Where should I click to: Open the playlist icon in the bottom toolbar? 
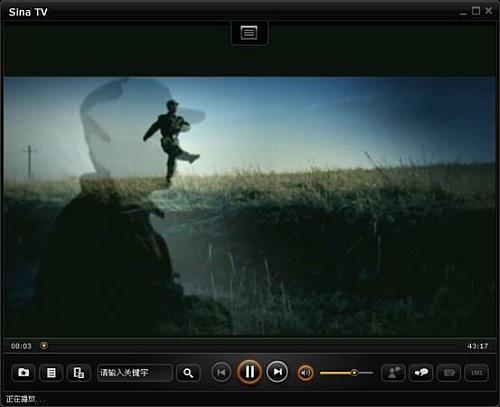(51, 372)
